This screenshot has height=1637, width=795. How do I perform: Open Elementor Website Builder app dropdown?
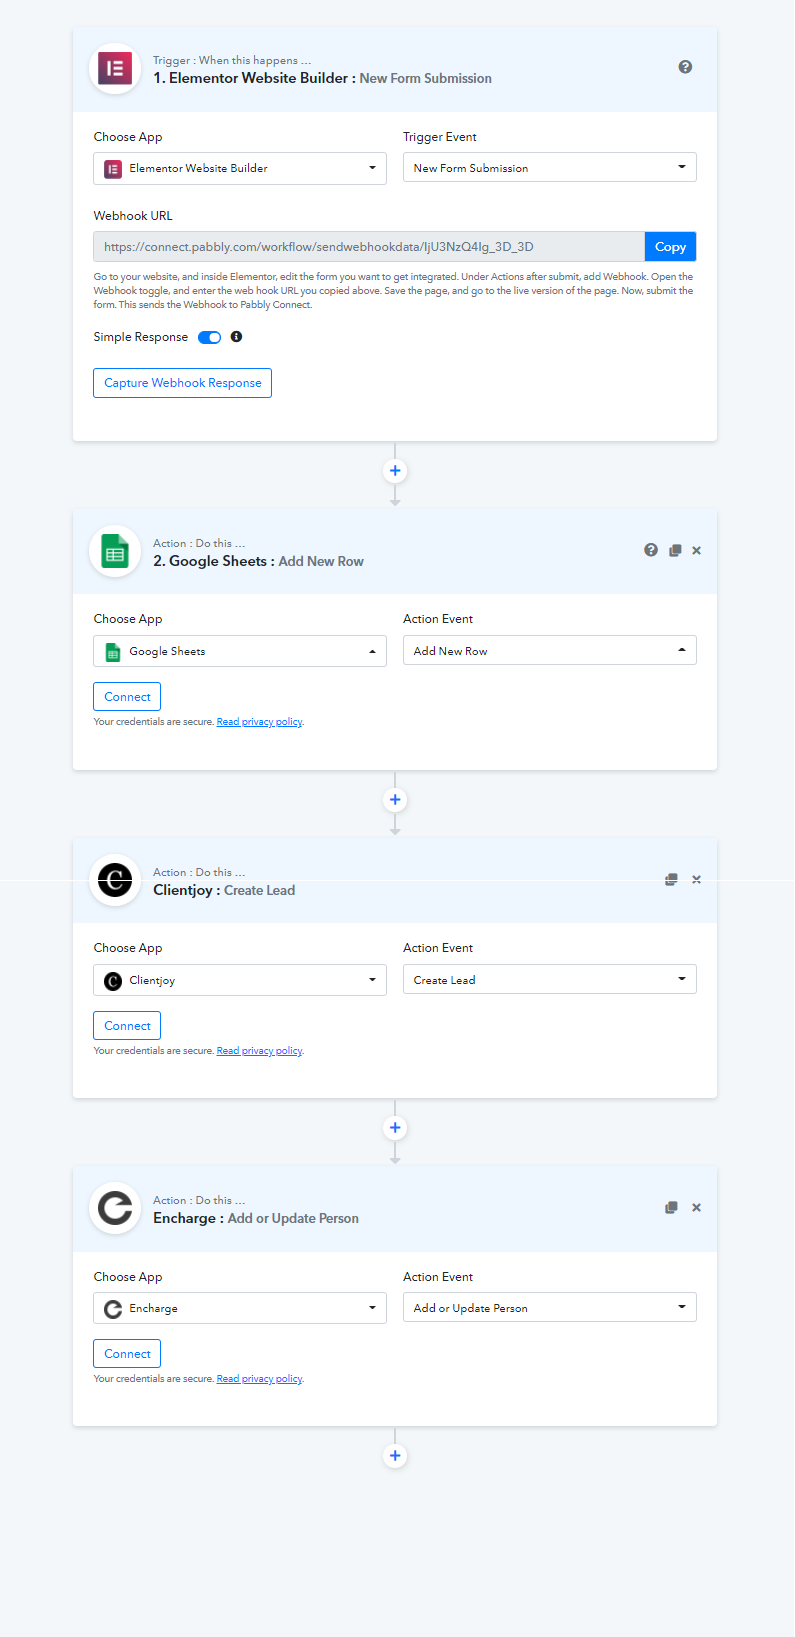coord(240,168)
